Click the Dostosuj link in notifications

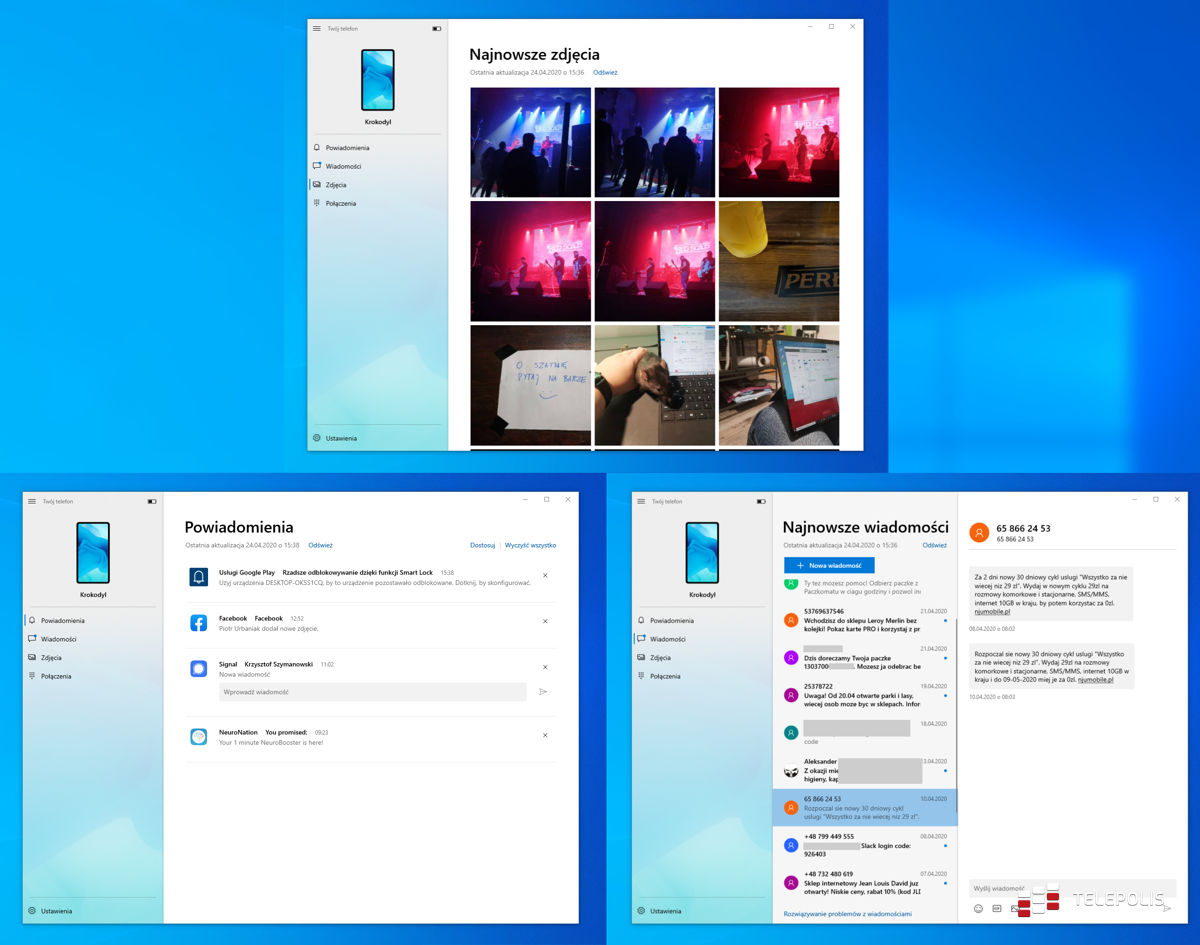click(x=482, y=545)
